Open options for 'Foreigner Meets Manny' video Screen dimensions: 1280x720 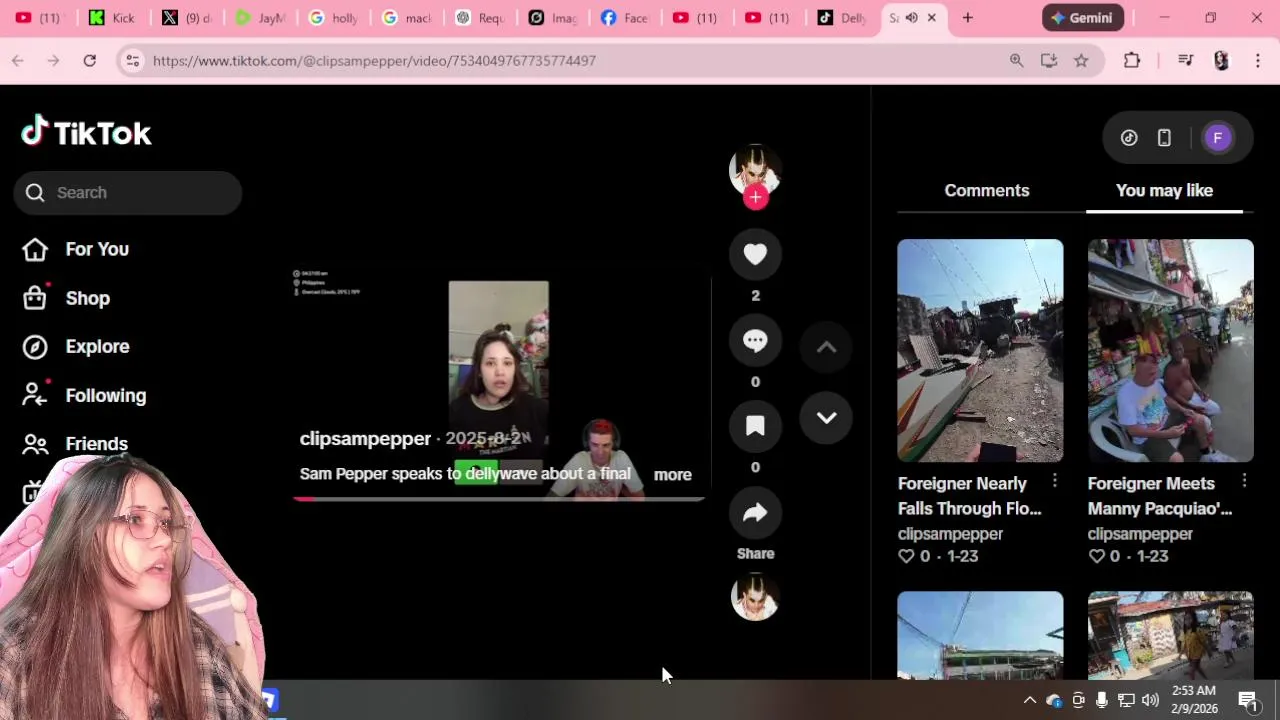[x=1244, y=482]
